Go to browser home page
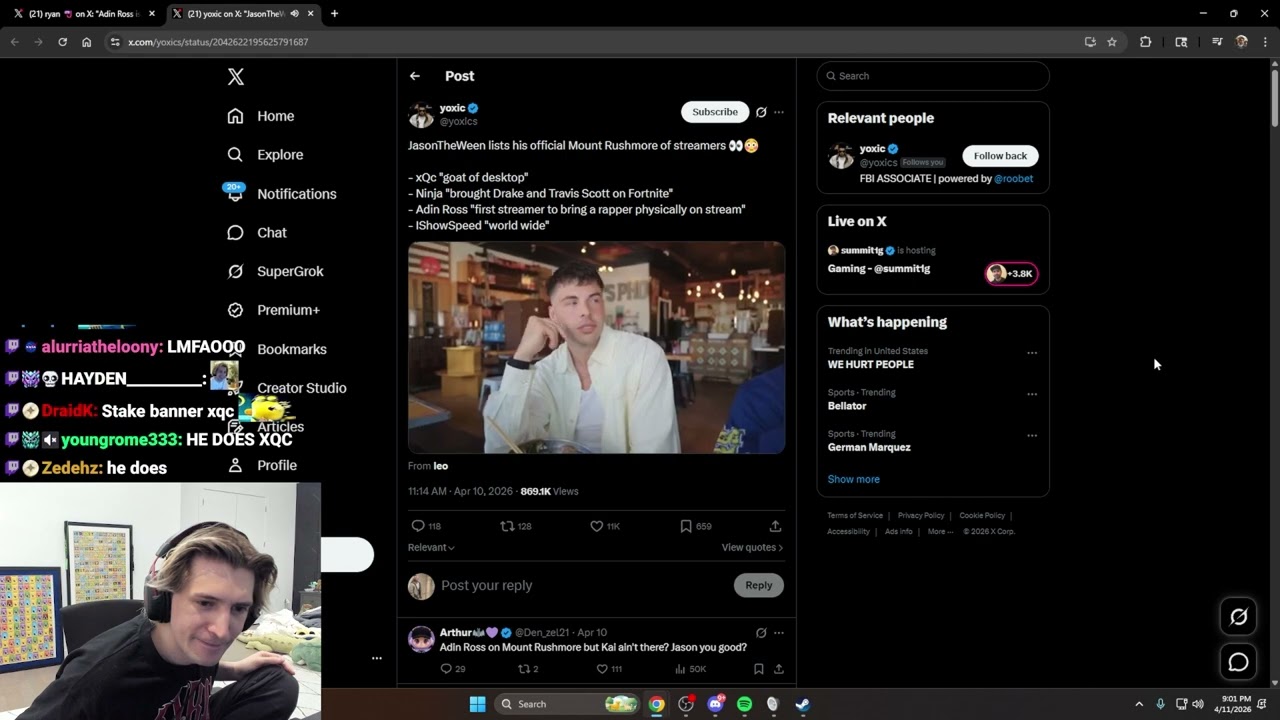Image resolution: width=1280 pixels, height=720 pixels. pyautogui.click(x=87, y=42)
